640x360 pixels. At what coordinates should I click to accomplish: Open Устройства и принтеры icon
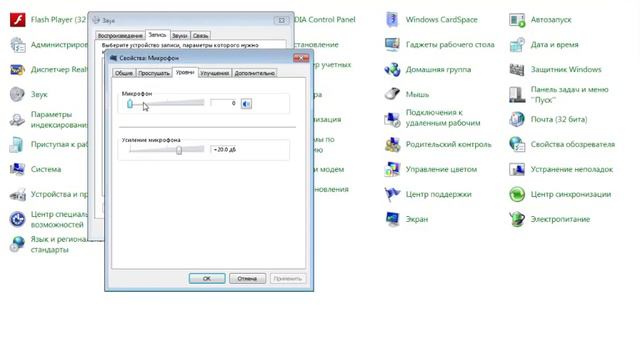pos(18,194)
